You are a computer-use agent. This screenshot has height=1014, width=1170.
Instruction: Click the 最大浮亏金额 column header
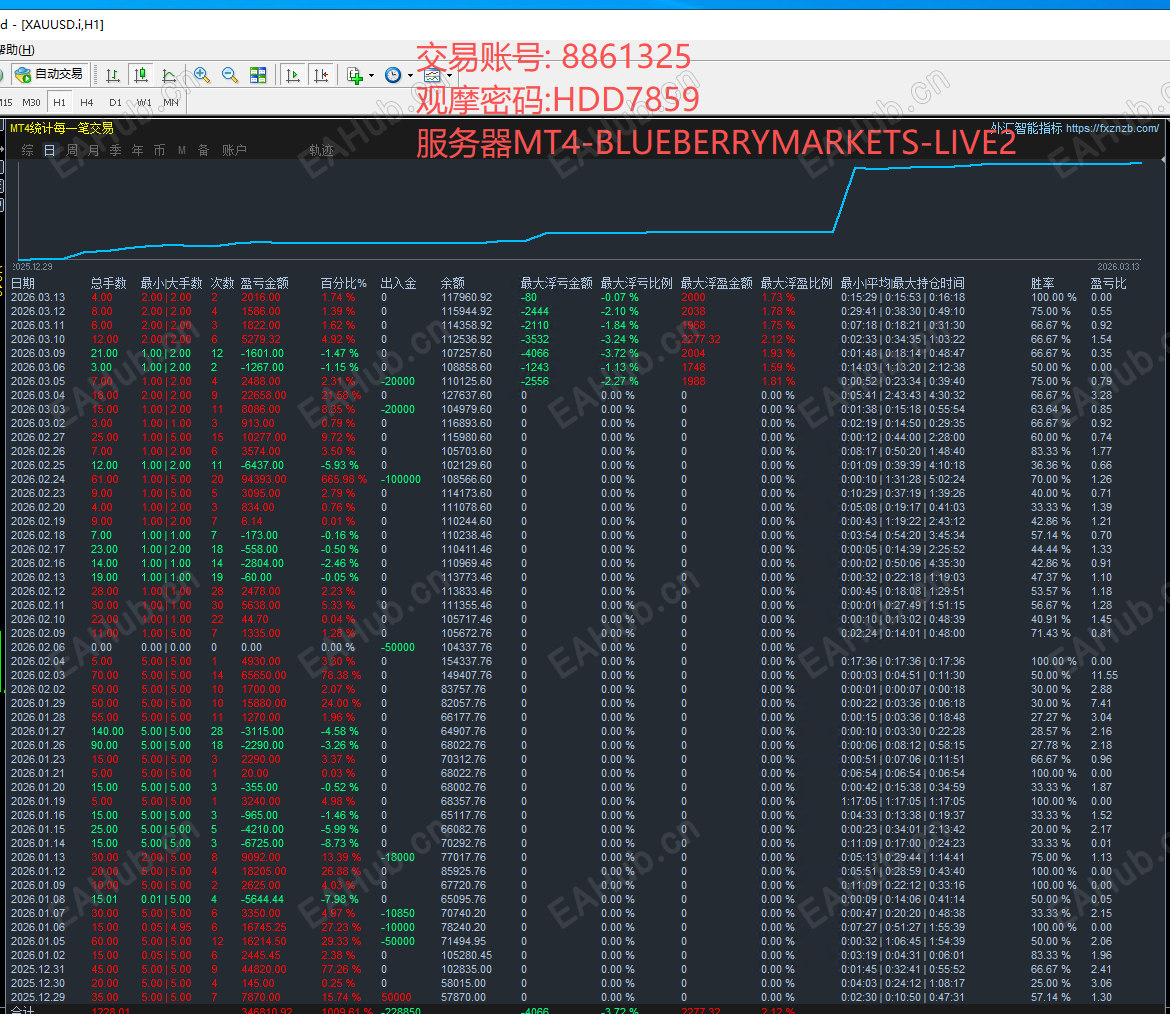(x=557, y=284)
